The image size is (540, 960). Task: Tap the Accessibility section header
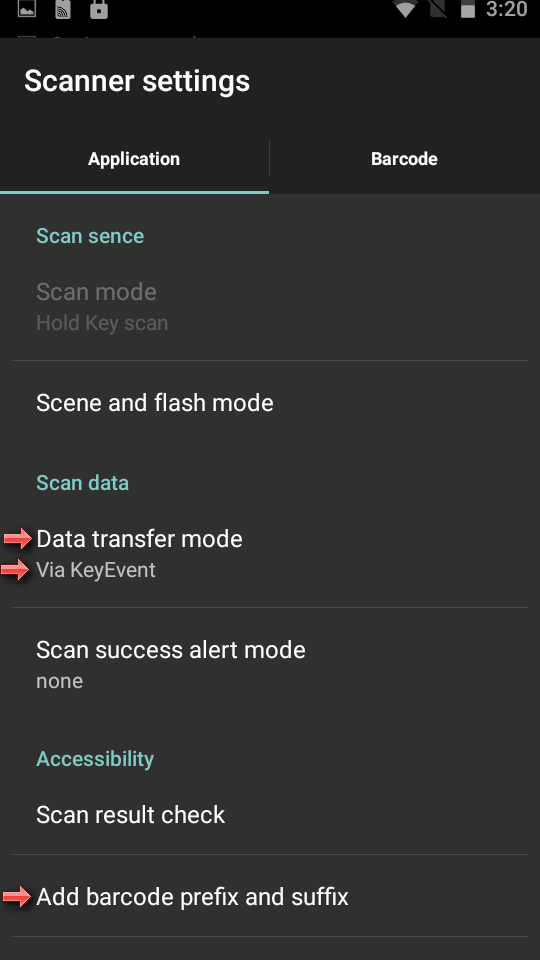point(95,759)
